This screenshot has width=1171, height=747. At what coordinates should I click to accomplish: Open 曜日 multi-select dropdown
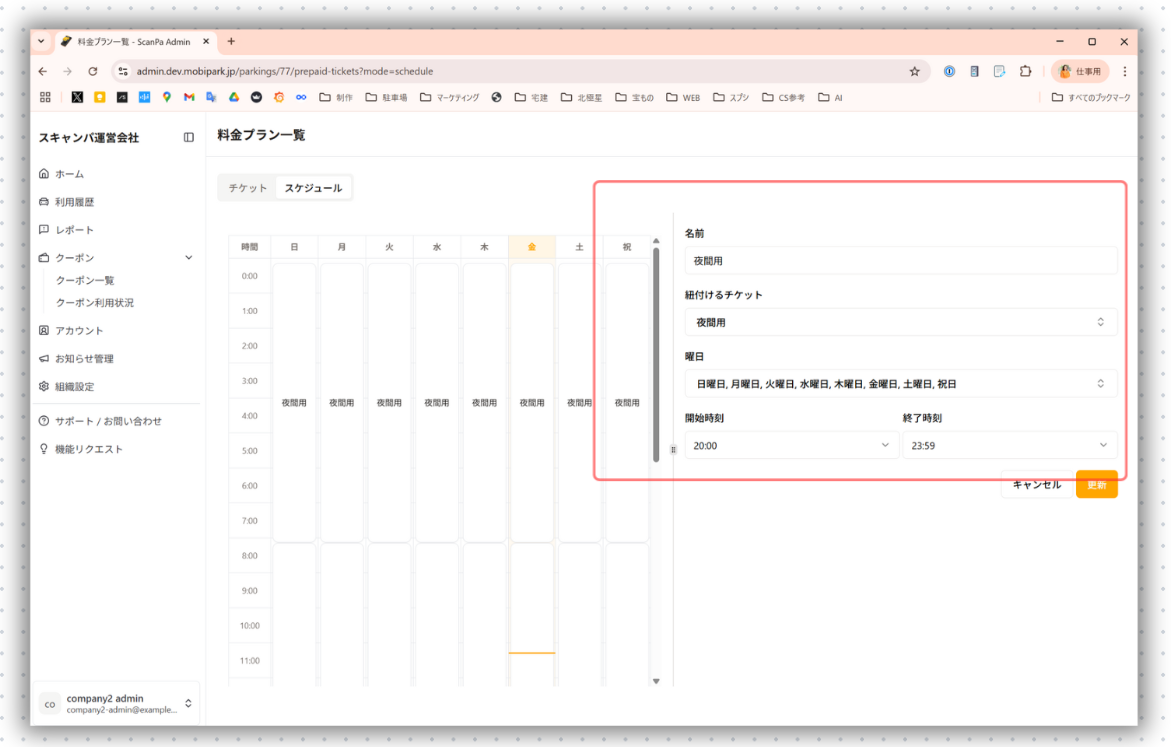[x=900, y=384]
